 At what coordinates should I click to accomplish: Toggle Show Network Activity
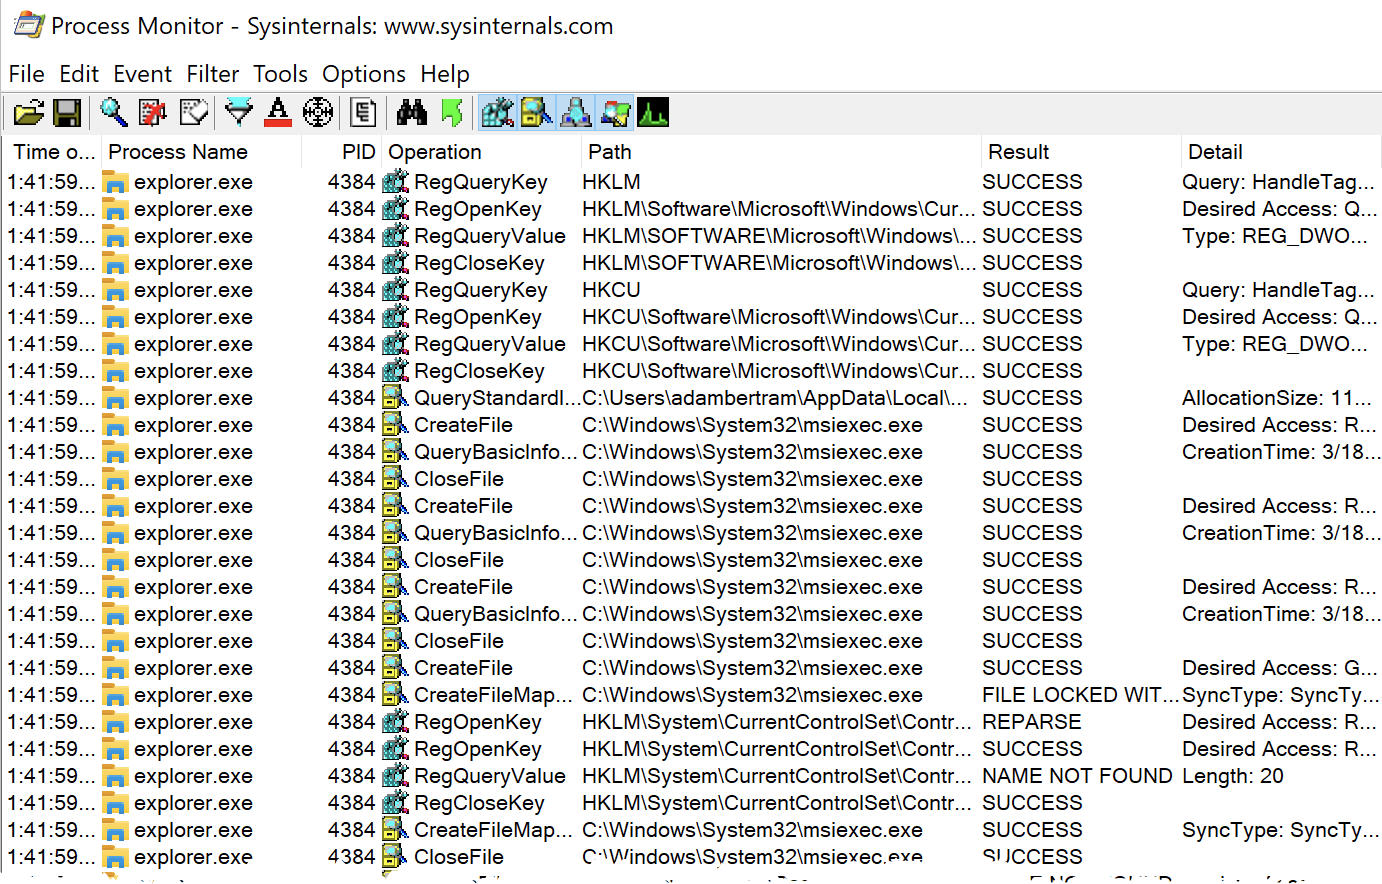[575, 113]
